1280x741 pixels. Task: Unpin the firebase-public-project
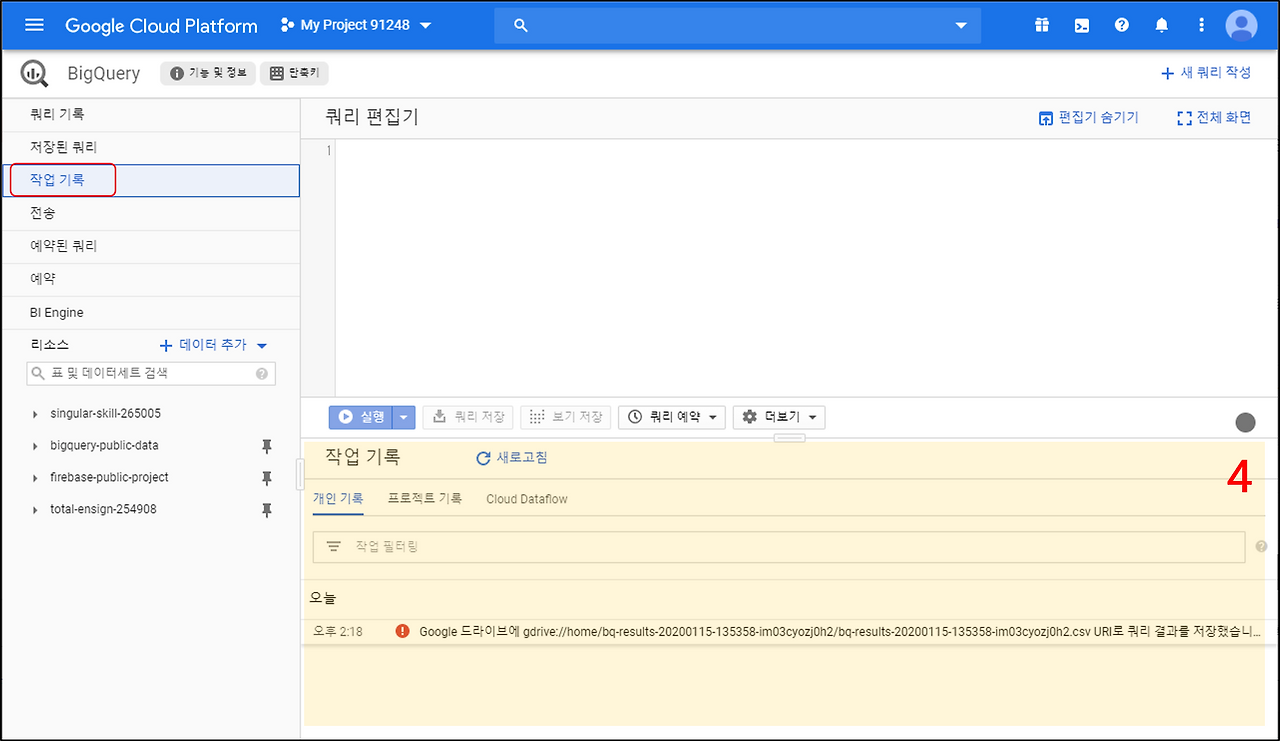pyautogui.click(x=267, y=478)
